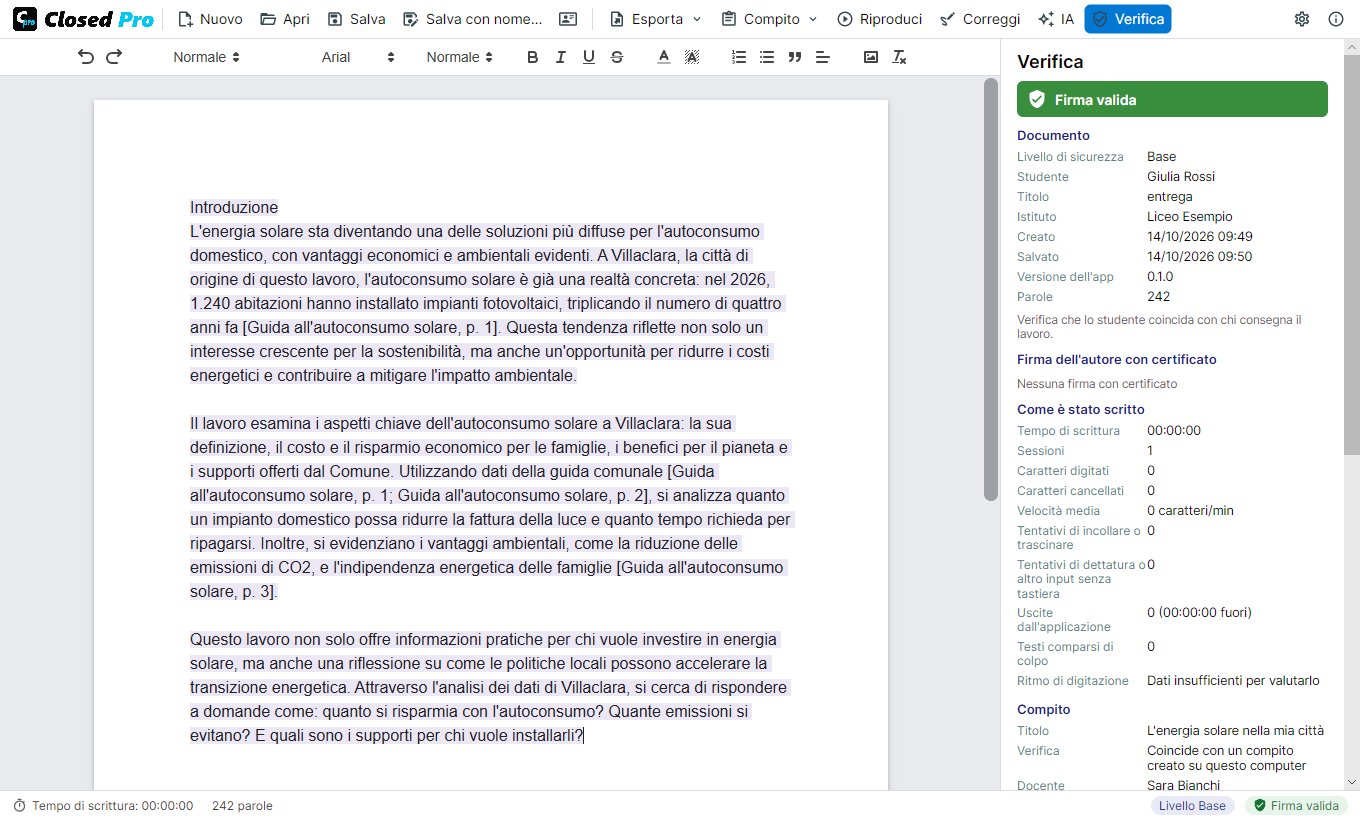Viewport: 1360px width, 820px height.
Task: Open the text alignment options
Action: point(823,57)
